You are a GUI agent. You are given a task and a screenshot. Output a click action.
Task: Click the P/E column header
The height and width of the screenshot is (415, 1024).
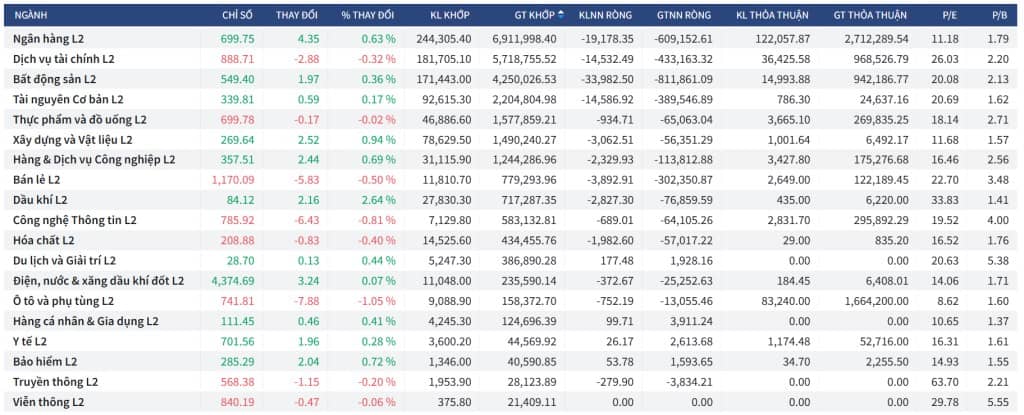(950, 15)
